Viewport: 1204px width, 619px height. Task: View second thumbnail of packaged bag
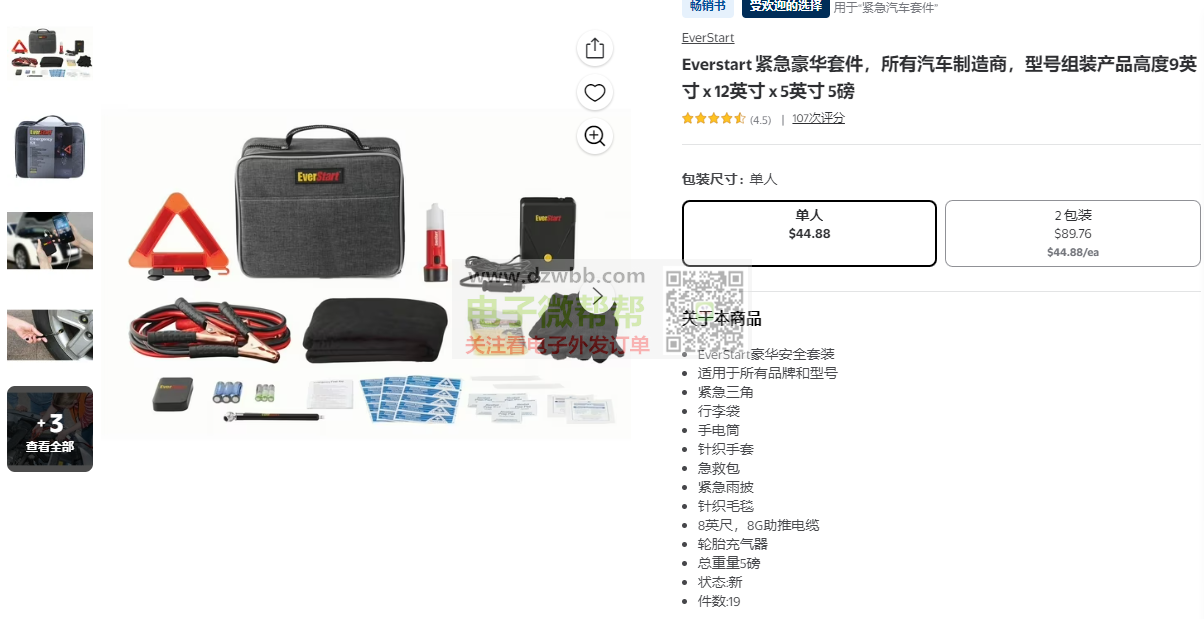click(50, 147)
